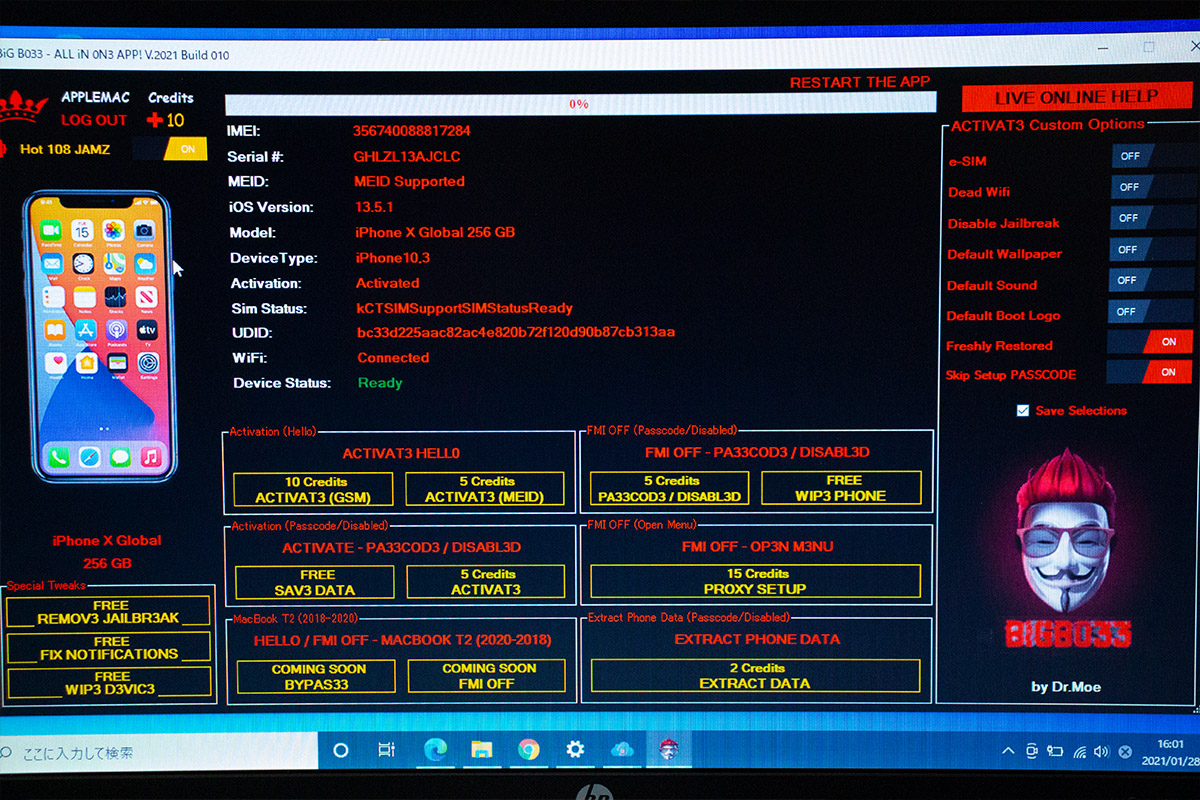Toggle the Default Sound switch
Viewport: 1200px width, 800px height.
click(x=1150, y=280)
